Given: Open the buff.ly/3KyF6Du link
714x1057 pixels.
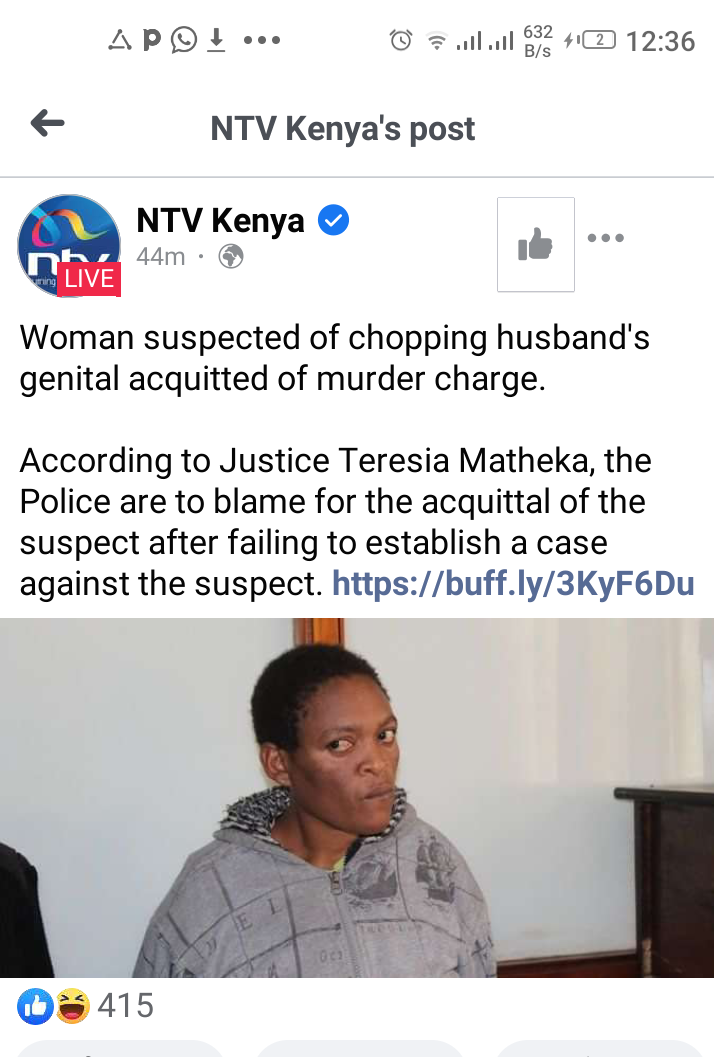Looking at the screenshot, I should pyautogui.click(x=513, y=583).
